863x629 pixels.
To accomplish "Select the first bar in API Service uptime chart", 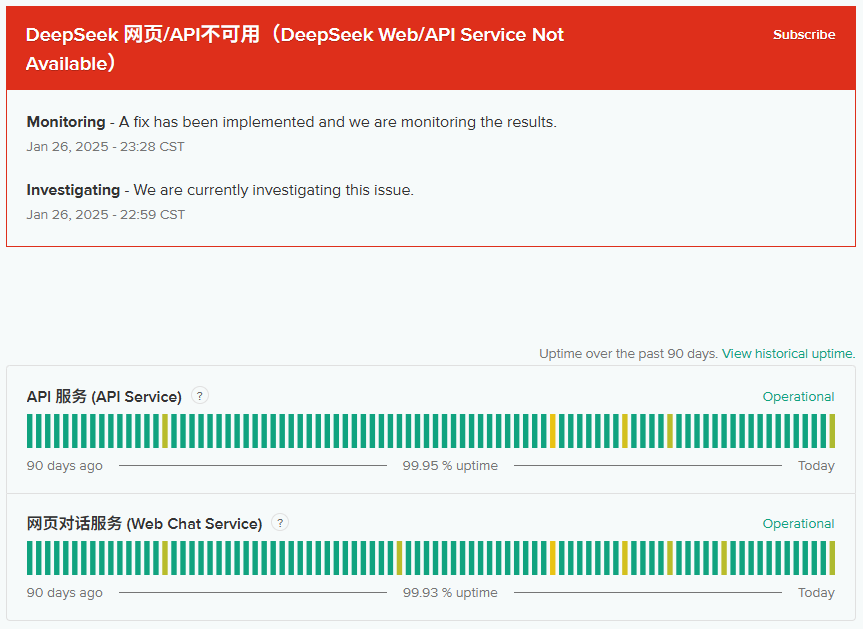I will (x=30, y=431).
